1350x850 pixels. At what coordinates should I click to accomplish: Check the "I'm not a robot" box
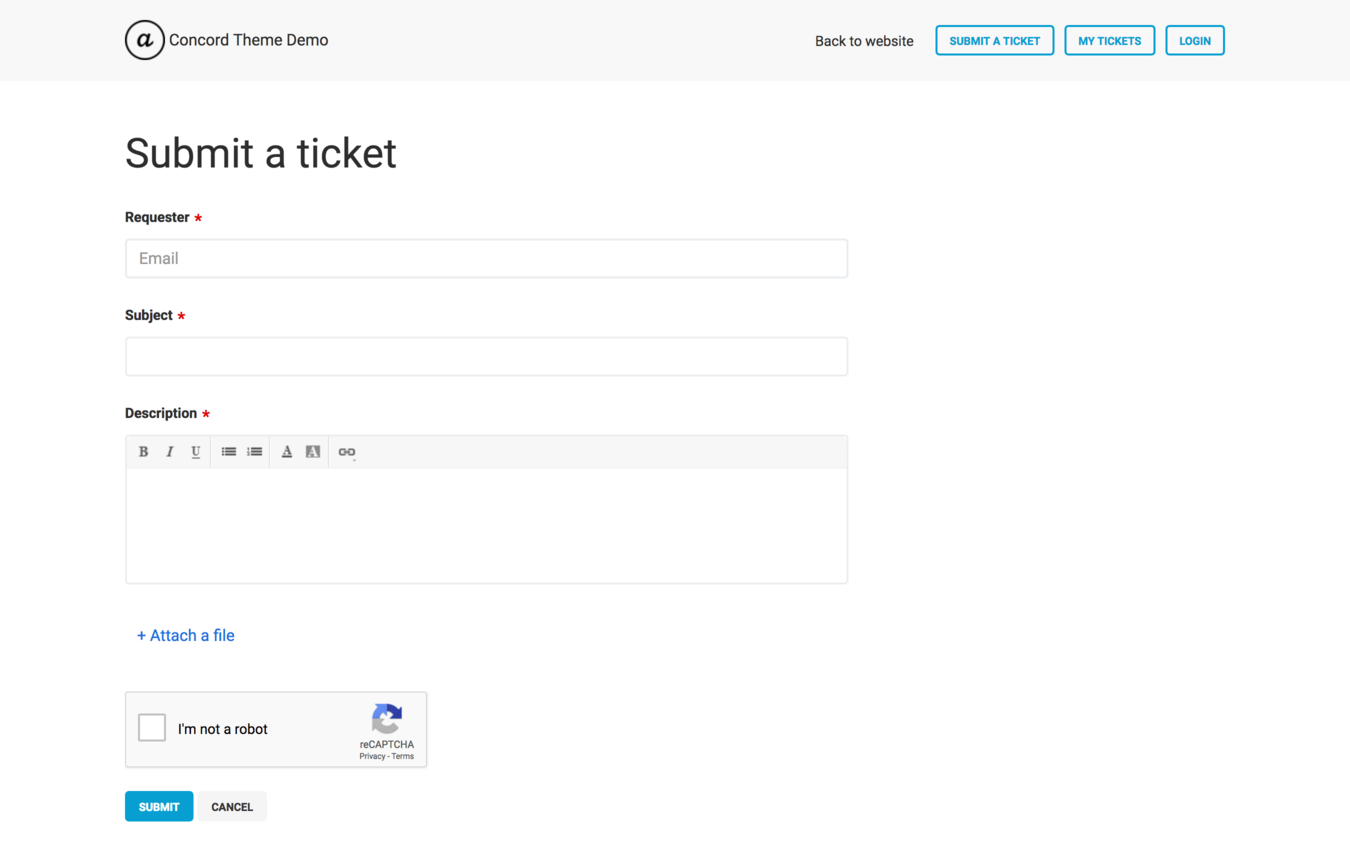152,728
